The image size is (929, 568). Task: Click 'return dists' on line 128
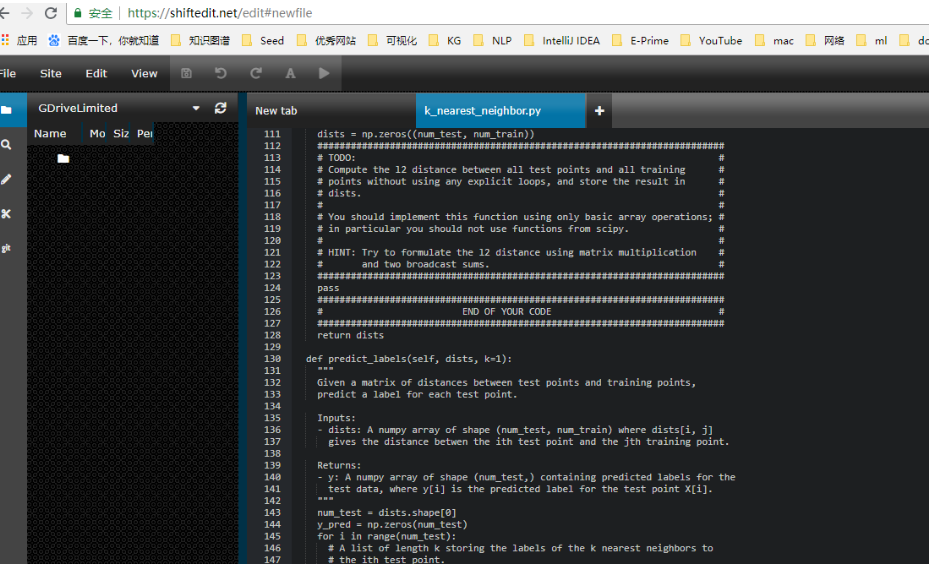coord(350,335)
